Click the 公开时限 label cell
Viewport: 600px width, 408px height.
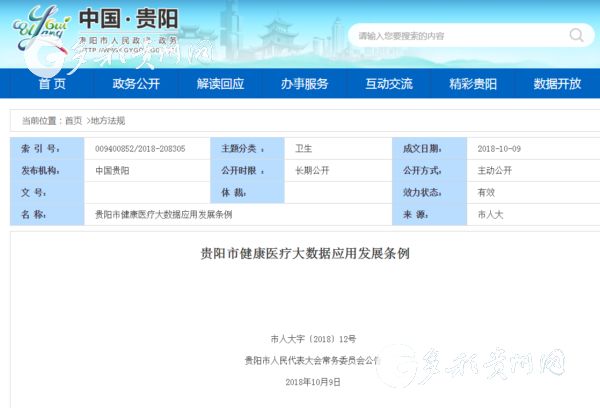(248, 170)
